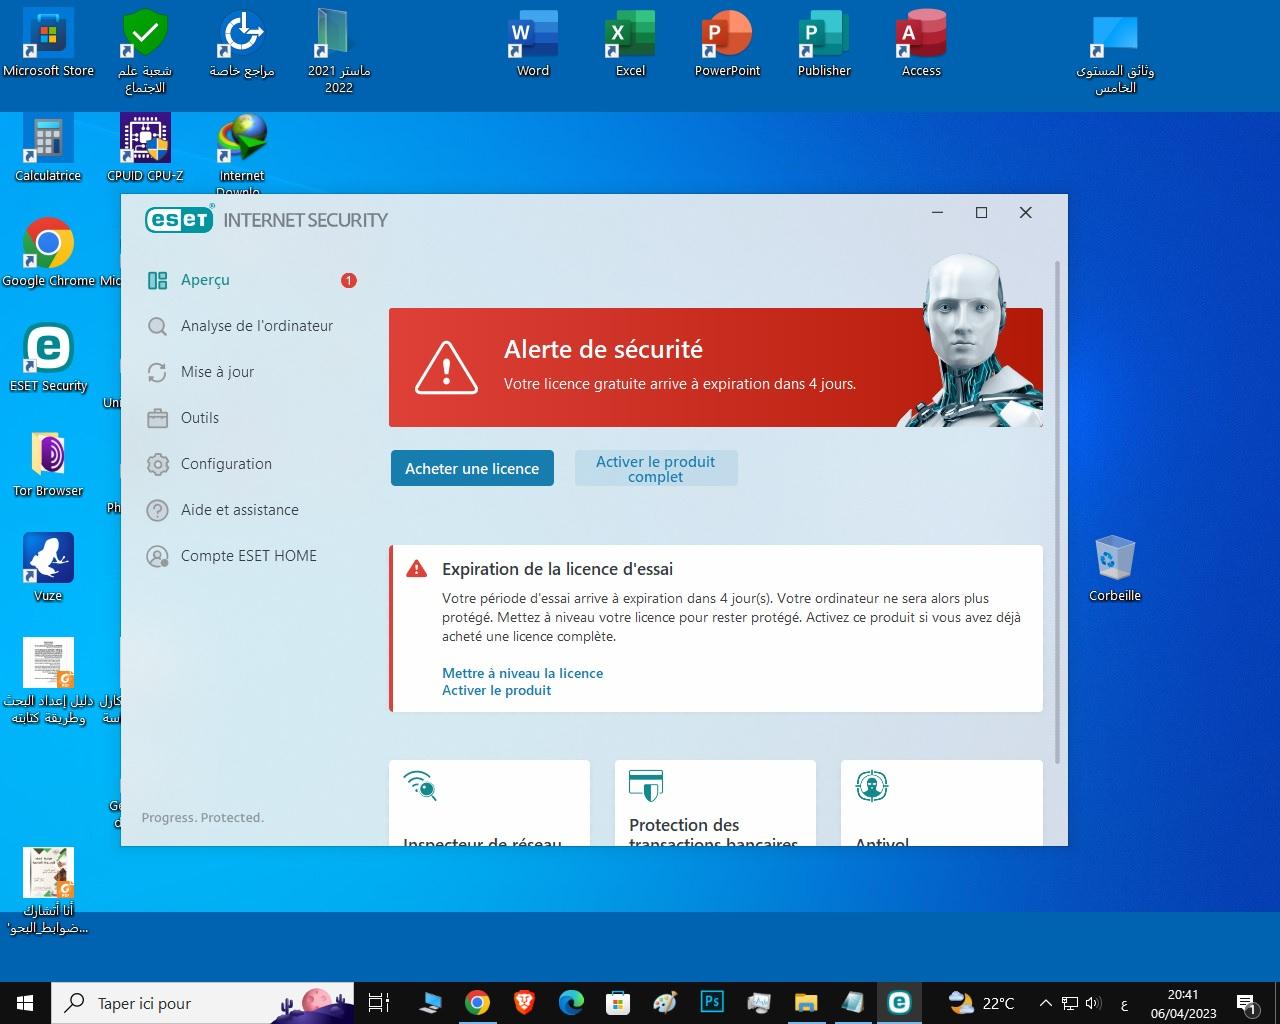Viewport: 1280px width, 1024px height.
Task: Expand the system tray hidden icons chevron
Action: coord(1045,1003)
